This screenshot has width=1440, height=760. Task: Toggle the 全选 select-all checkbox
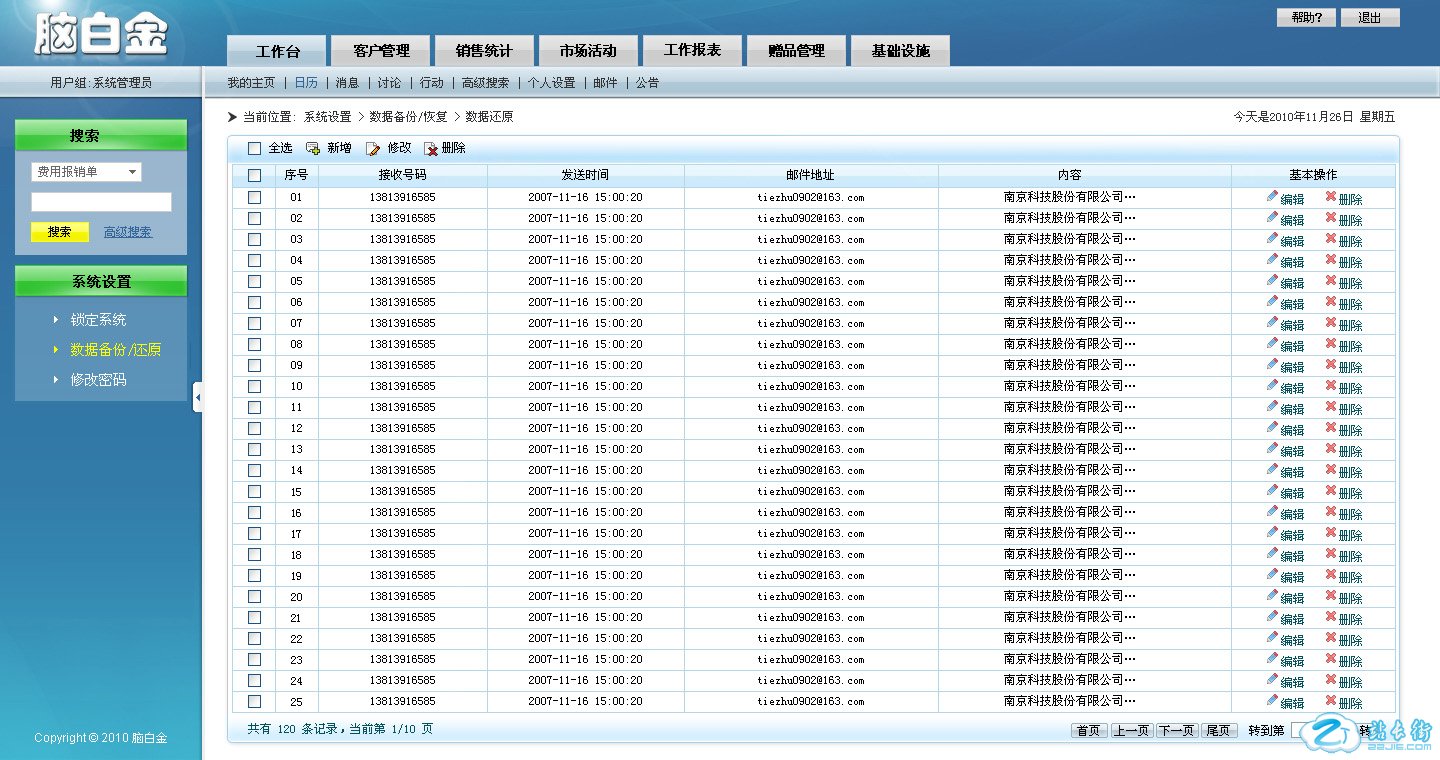(x=254, y=148)
